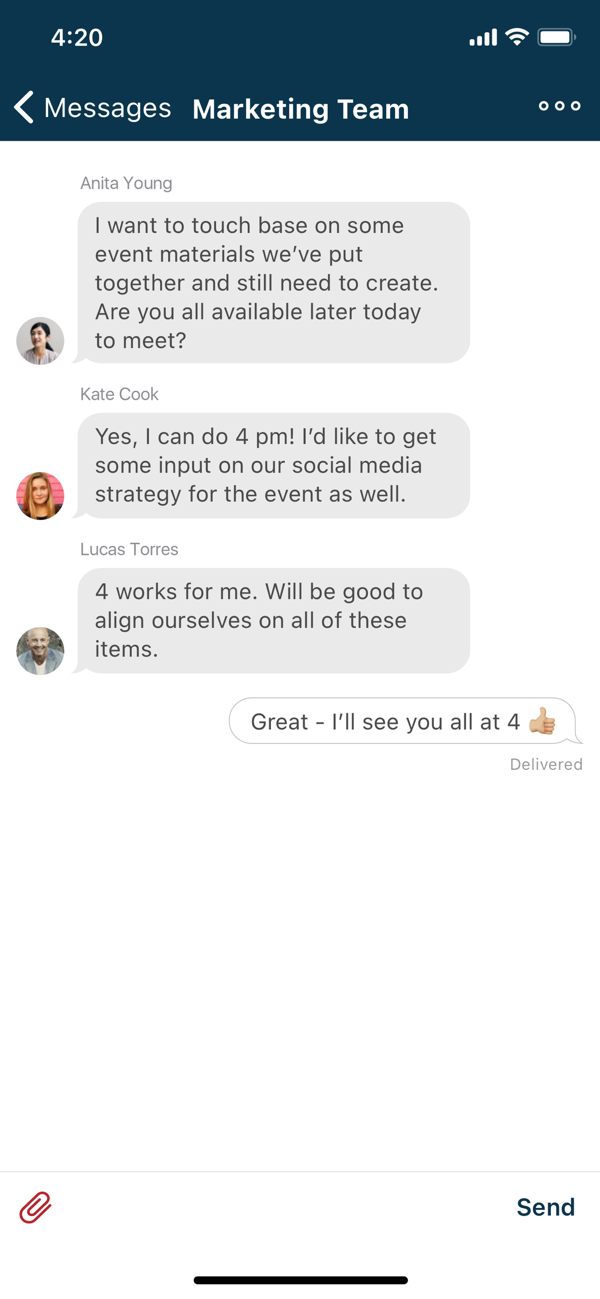Tap the Anita Young sender name
Screen dimensions: 600x1299
(x=126, y=183)
